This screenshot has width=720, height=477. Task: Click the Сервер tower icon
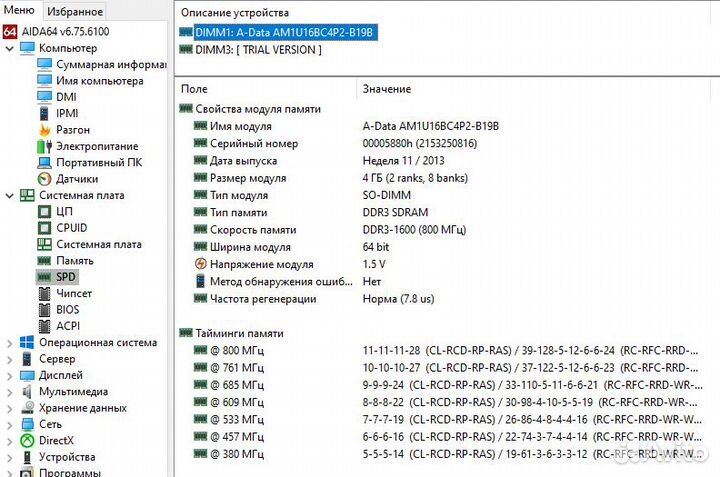click(x=27, y=359)
